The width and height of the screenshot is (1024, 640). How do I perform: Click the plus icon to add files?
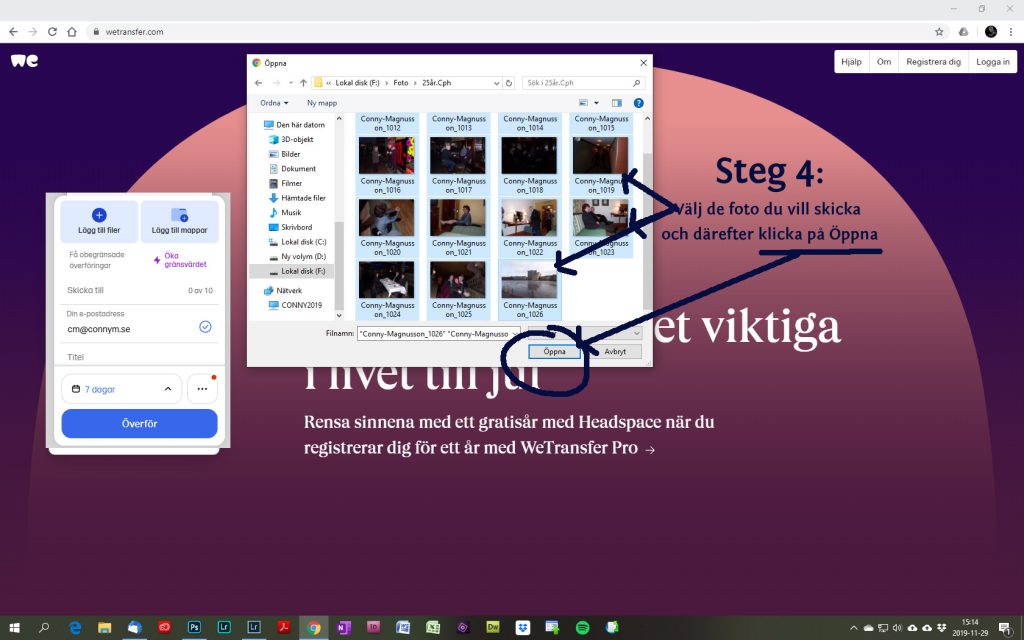(99, 215)
